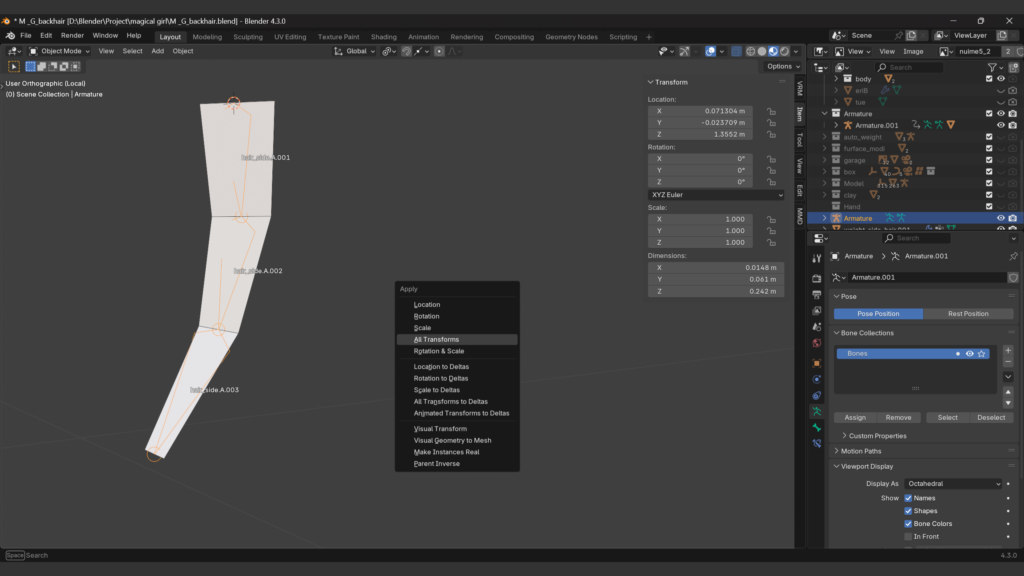Add a bone collection with plus button
Viewport: 1024px width, 576px height.
[x=1007, y=351]
